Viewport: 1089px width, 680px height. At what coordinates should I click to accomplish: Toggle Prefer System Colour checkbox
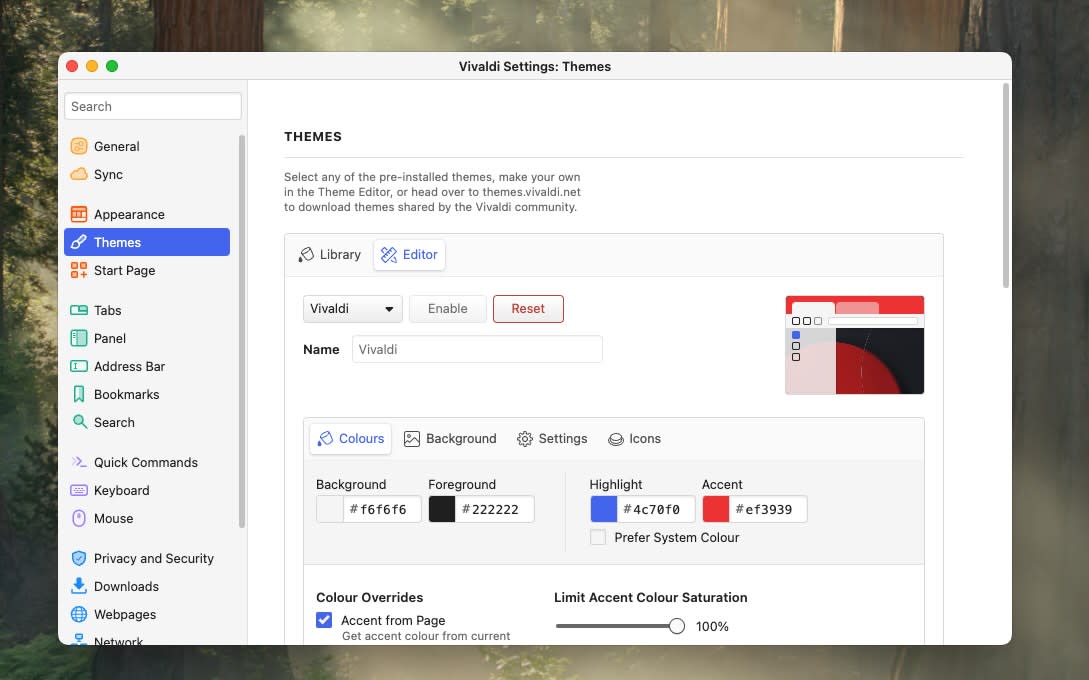[597, 538]
